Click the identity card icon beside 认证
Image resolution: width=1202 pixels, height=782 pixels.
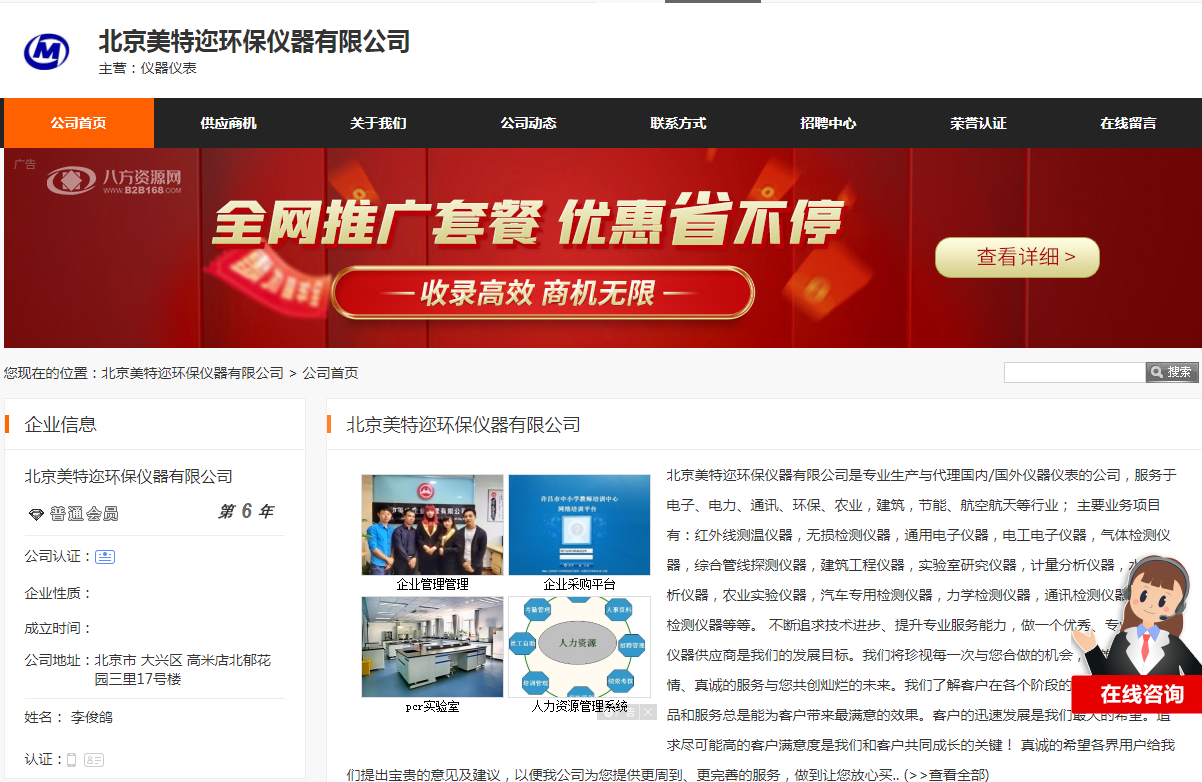click(x=94, y=760)
